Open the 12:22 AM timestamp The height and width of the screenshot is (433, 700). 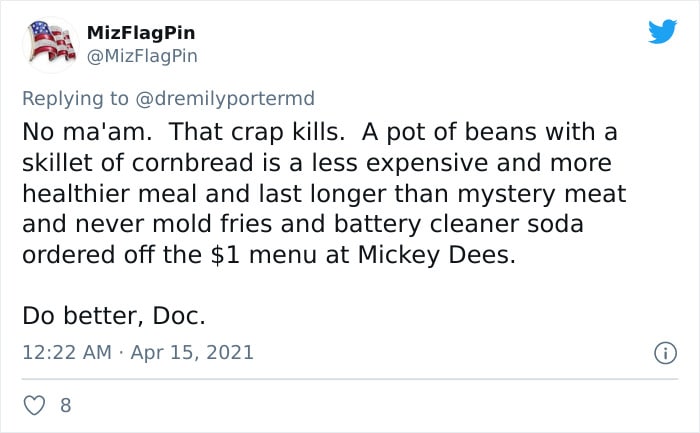[x=67, y=352]
